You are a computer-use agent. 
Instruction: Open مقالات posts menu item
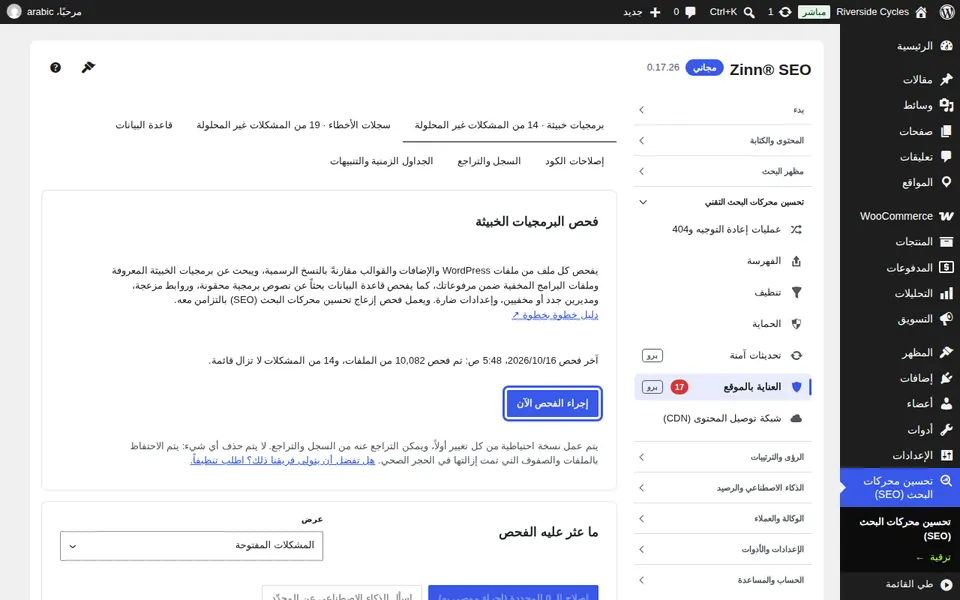[x=900, y=80]
